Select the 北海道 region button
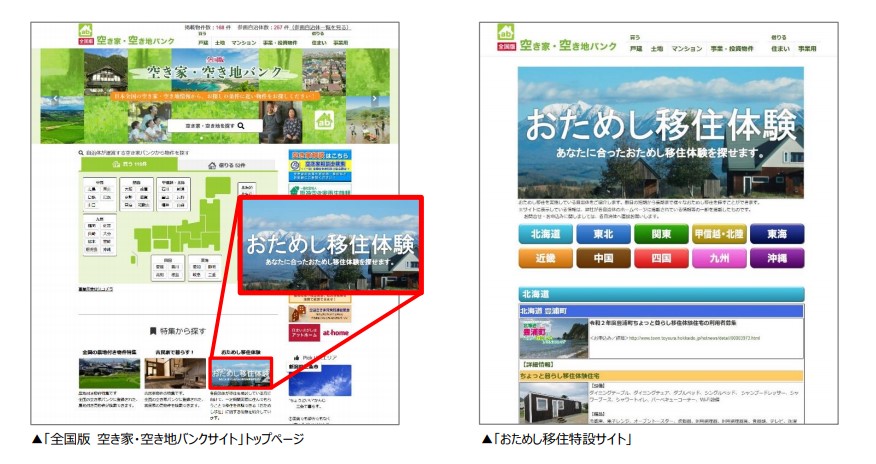The height and width of the screenshot is (464, 876). [x=545, y=234]
